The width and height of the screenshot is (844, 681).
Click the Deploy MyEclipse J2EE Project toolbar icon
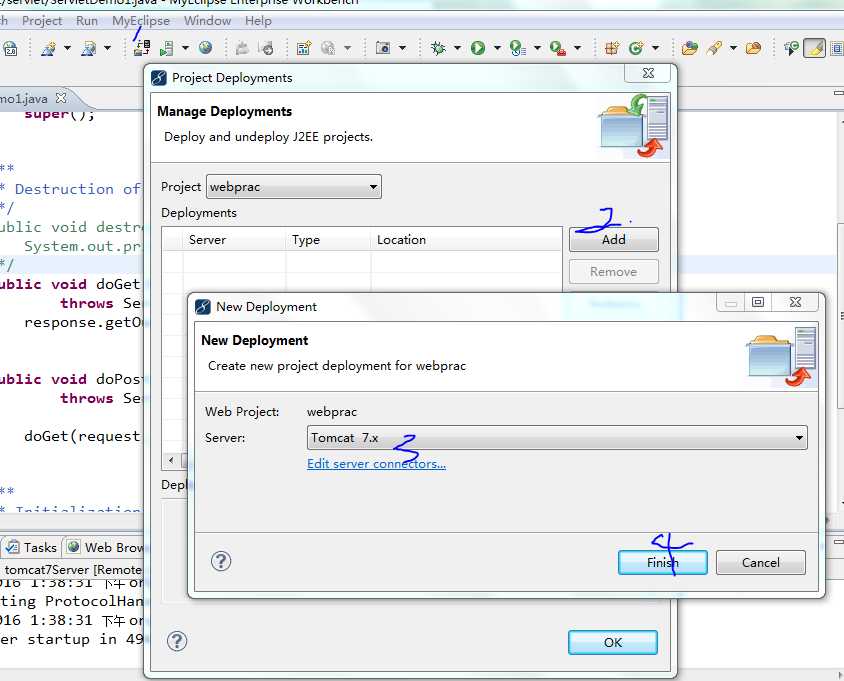(x=142, y=48)
